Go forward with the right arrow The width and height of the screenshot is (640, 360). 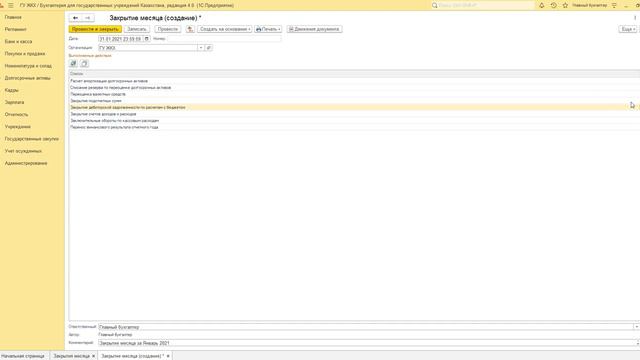(x=88, y=18)
